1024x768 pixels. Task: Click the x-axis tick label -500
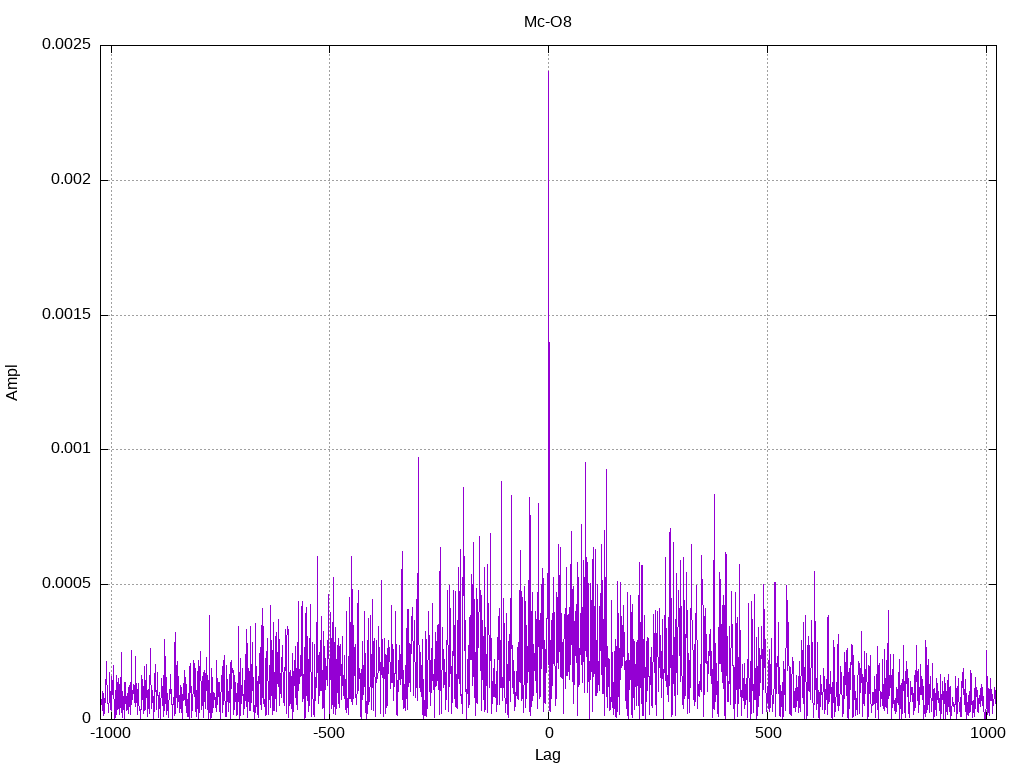coord(328,733)
